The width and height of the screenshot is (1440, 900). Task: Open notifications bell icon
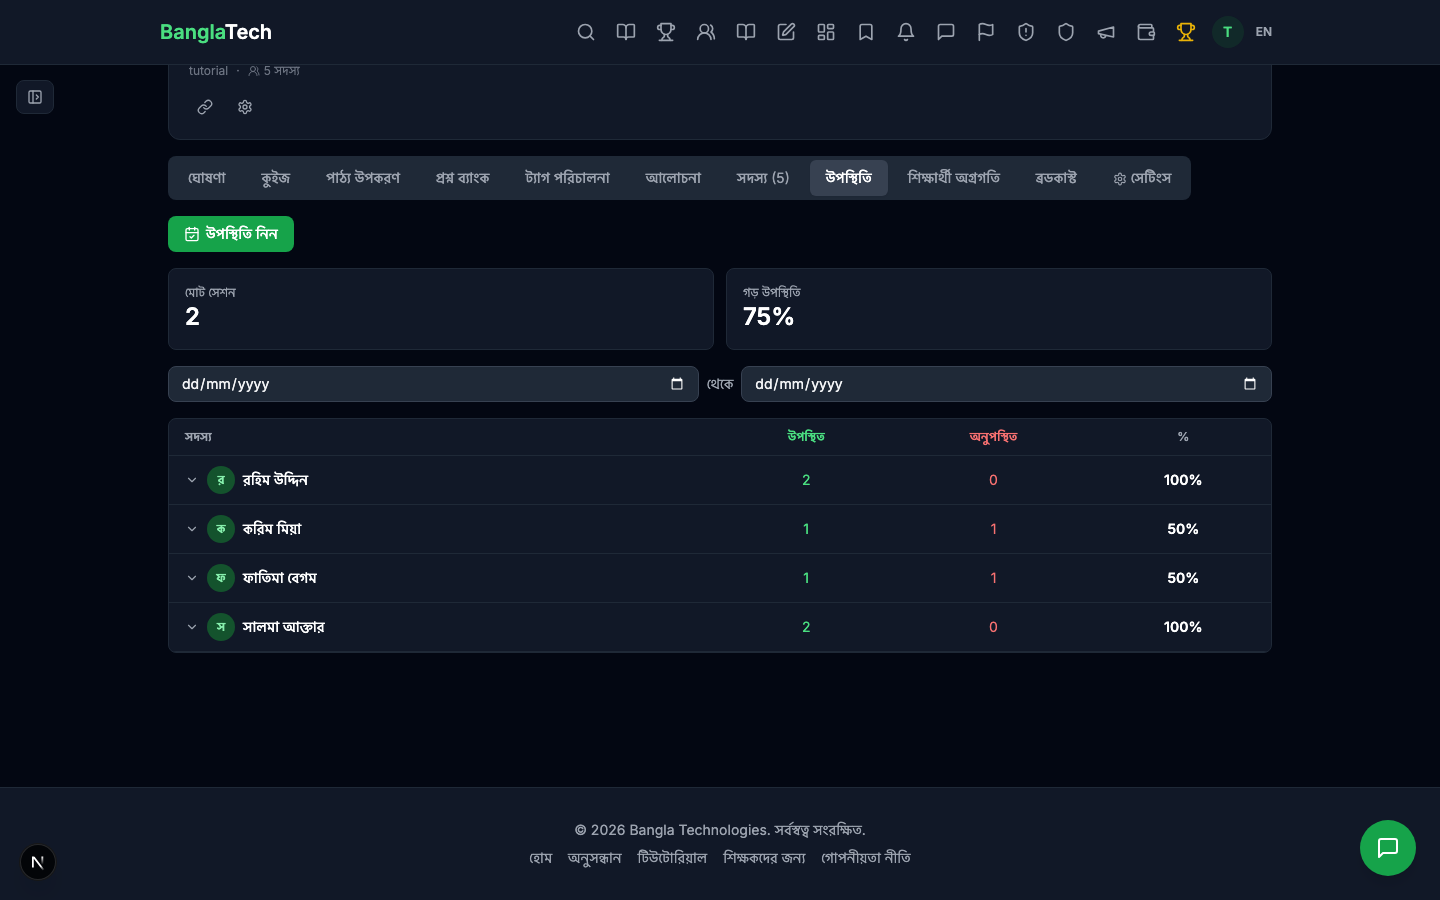[x=906, y=32]
